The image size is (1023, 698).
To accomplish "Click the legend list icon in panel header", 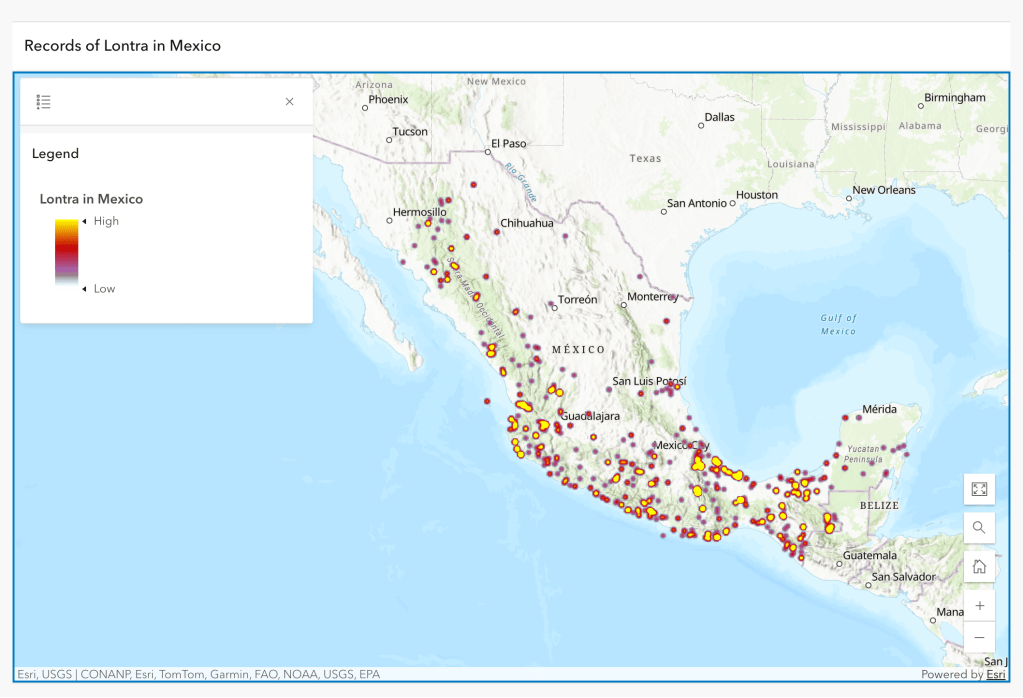I will [x=43, y=102].
